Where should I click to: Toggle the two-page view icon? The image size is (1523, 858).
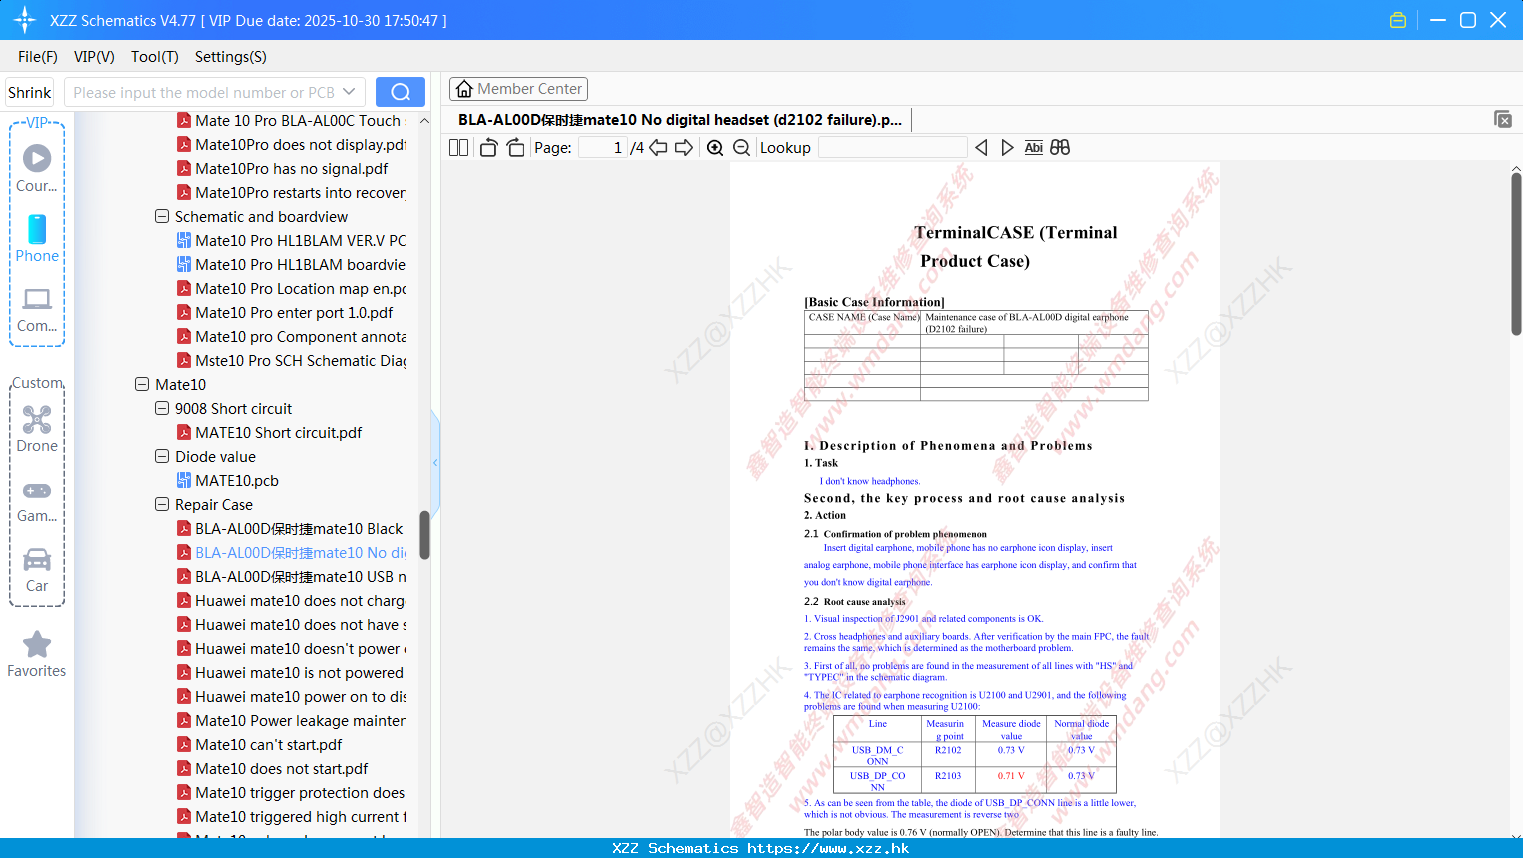[x=458, y=147]
